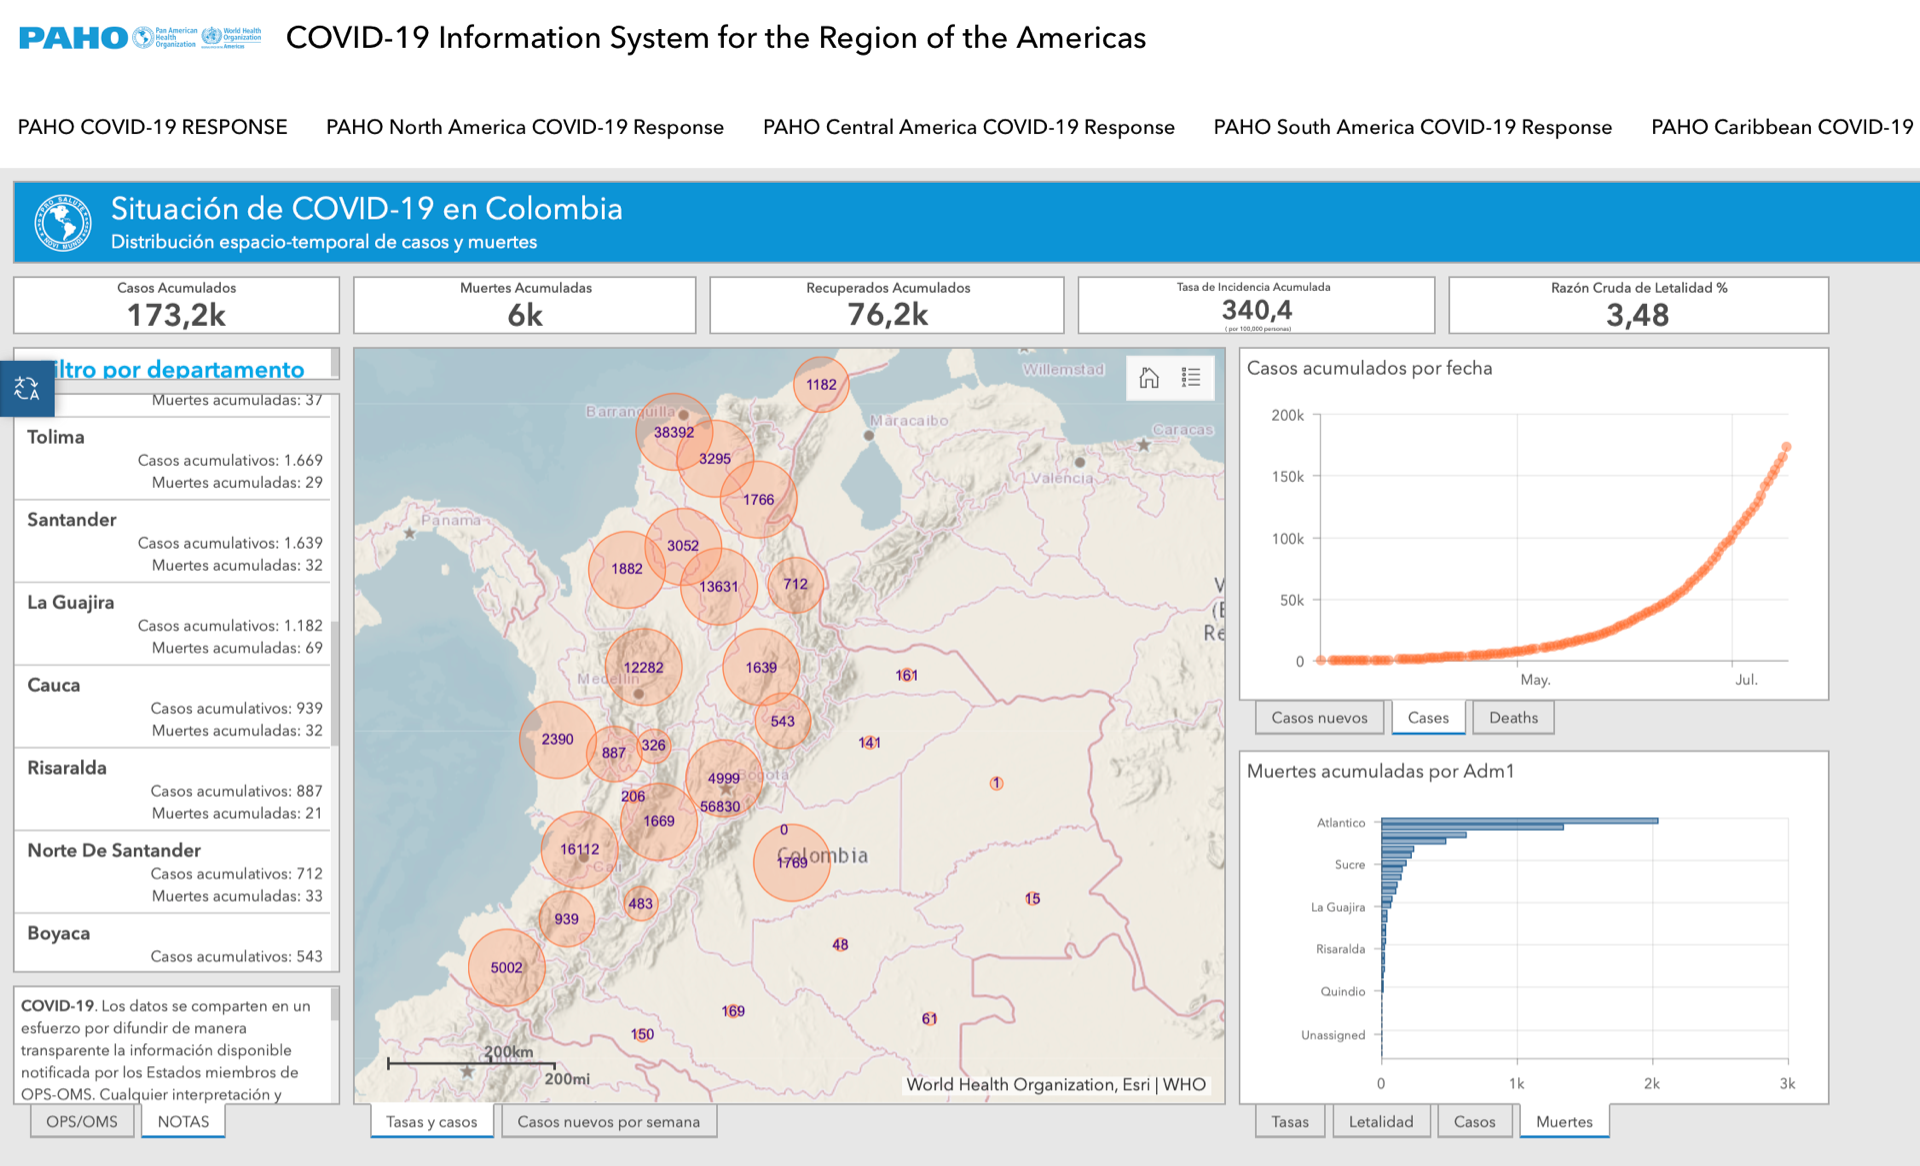
Task: Click the PAHO logo
Action: 74,38
